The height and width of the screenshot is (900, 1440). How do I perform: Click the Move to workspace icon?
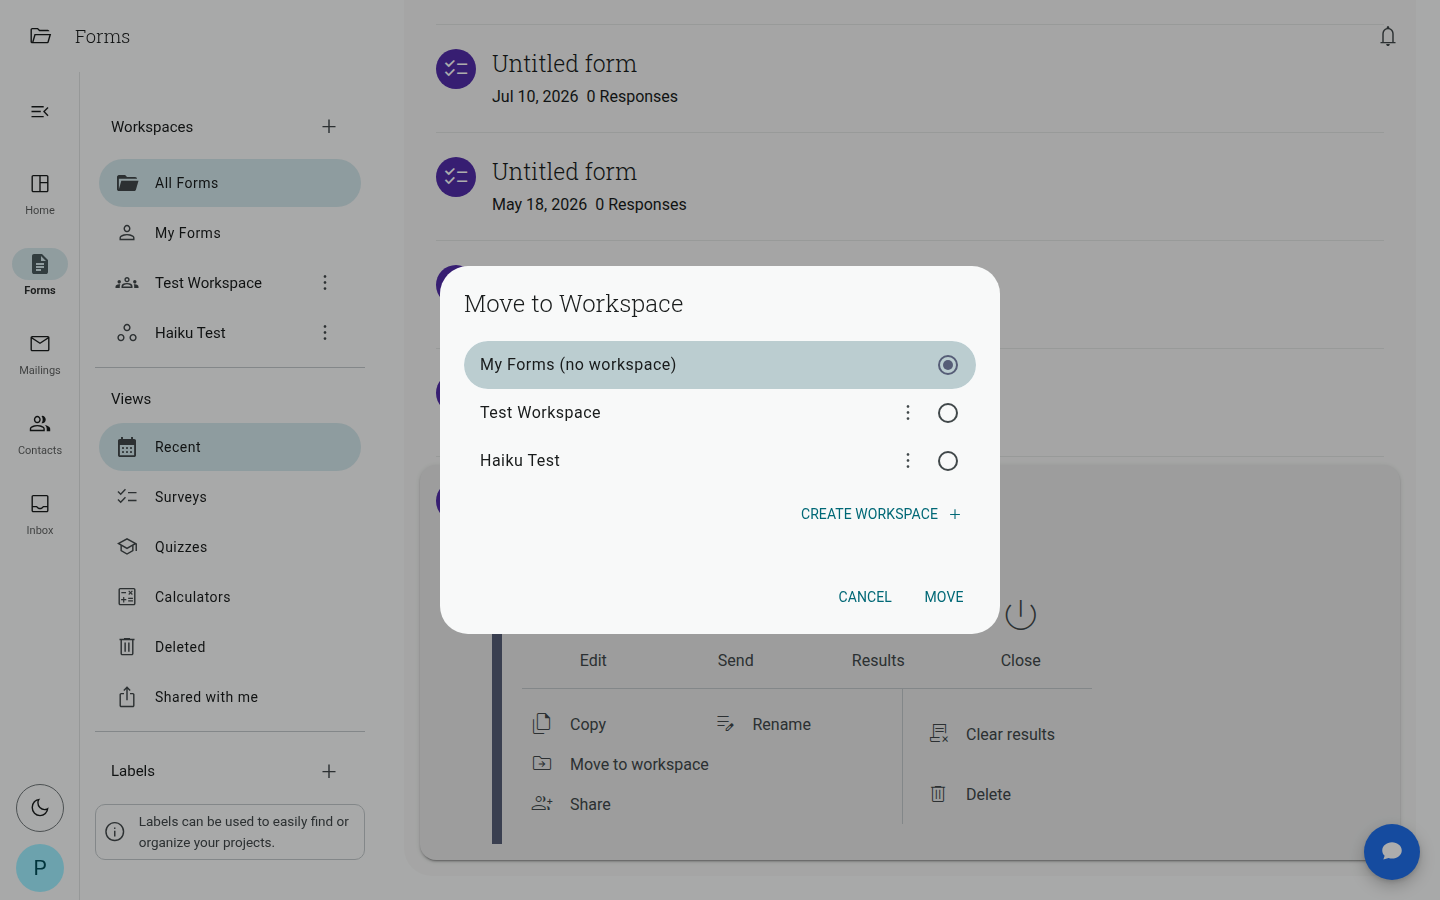[542, 763]
